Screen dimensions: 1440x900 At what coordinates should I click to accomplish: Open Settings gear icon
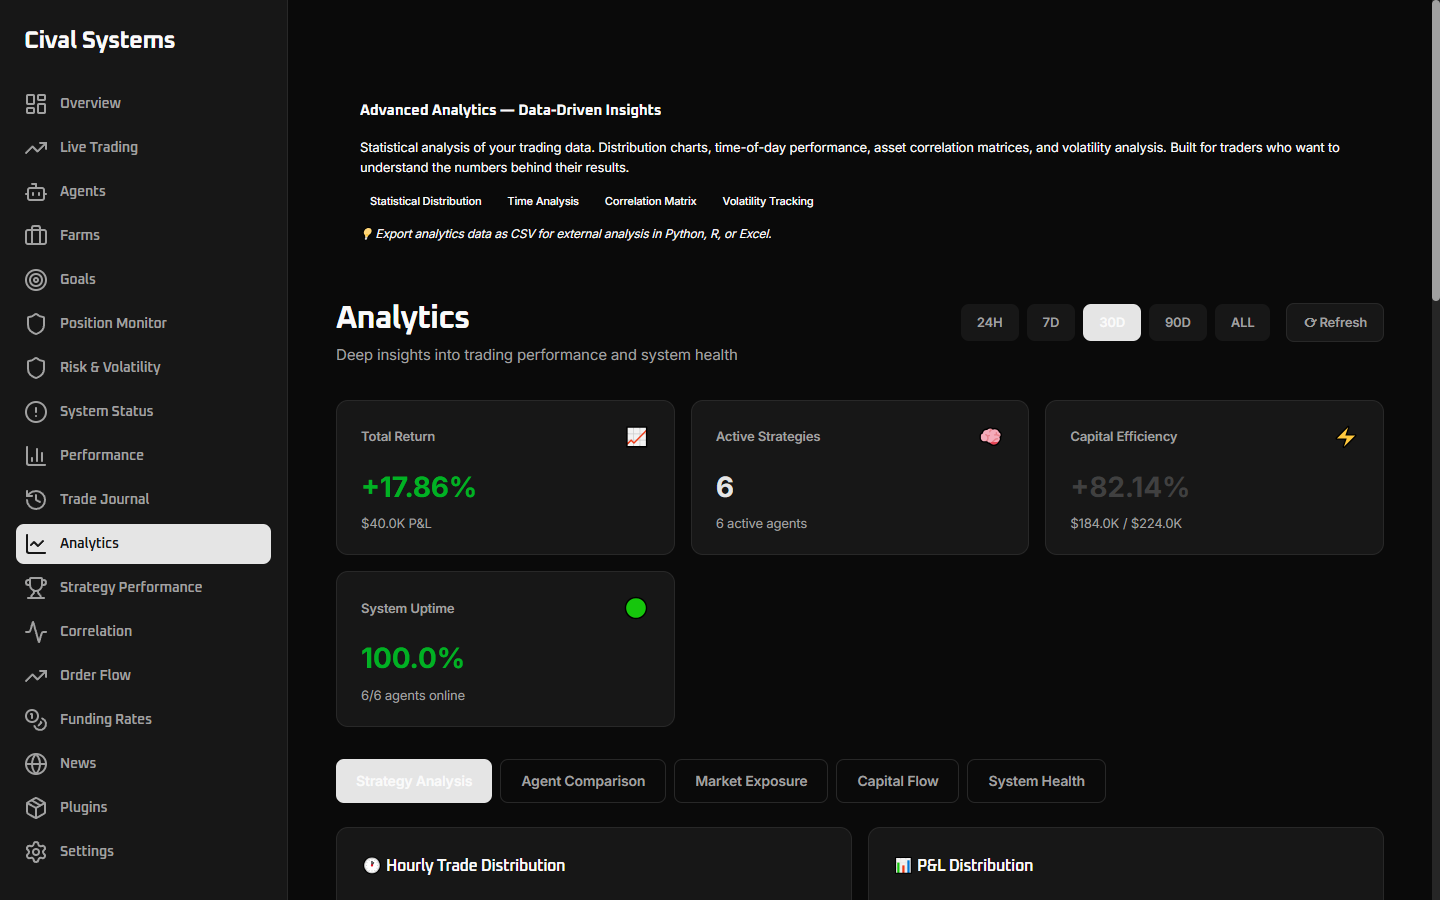coord(36,851)
